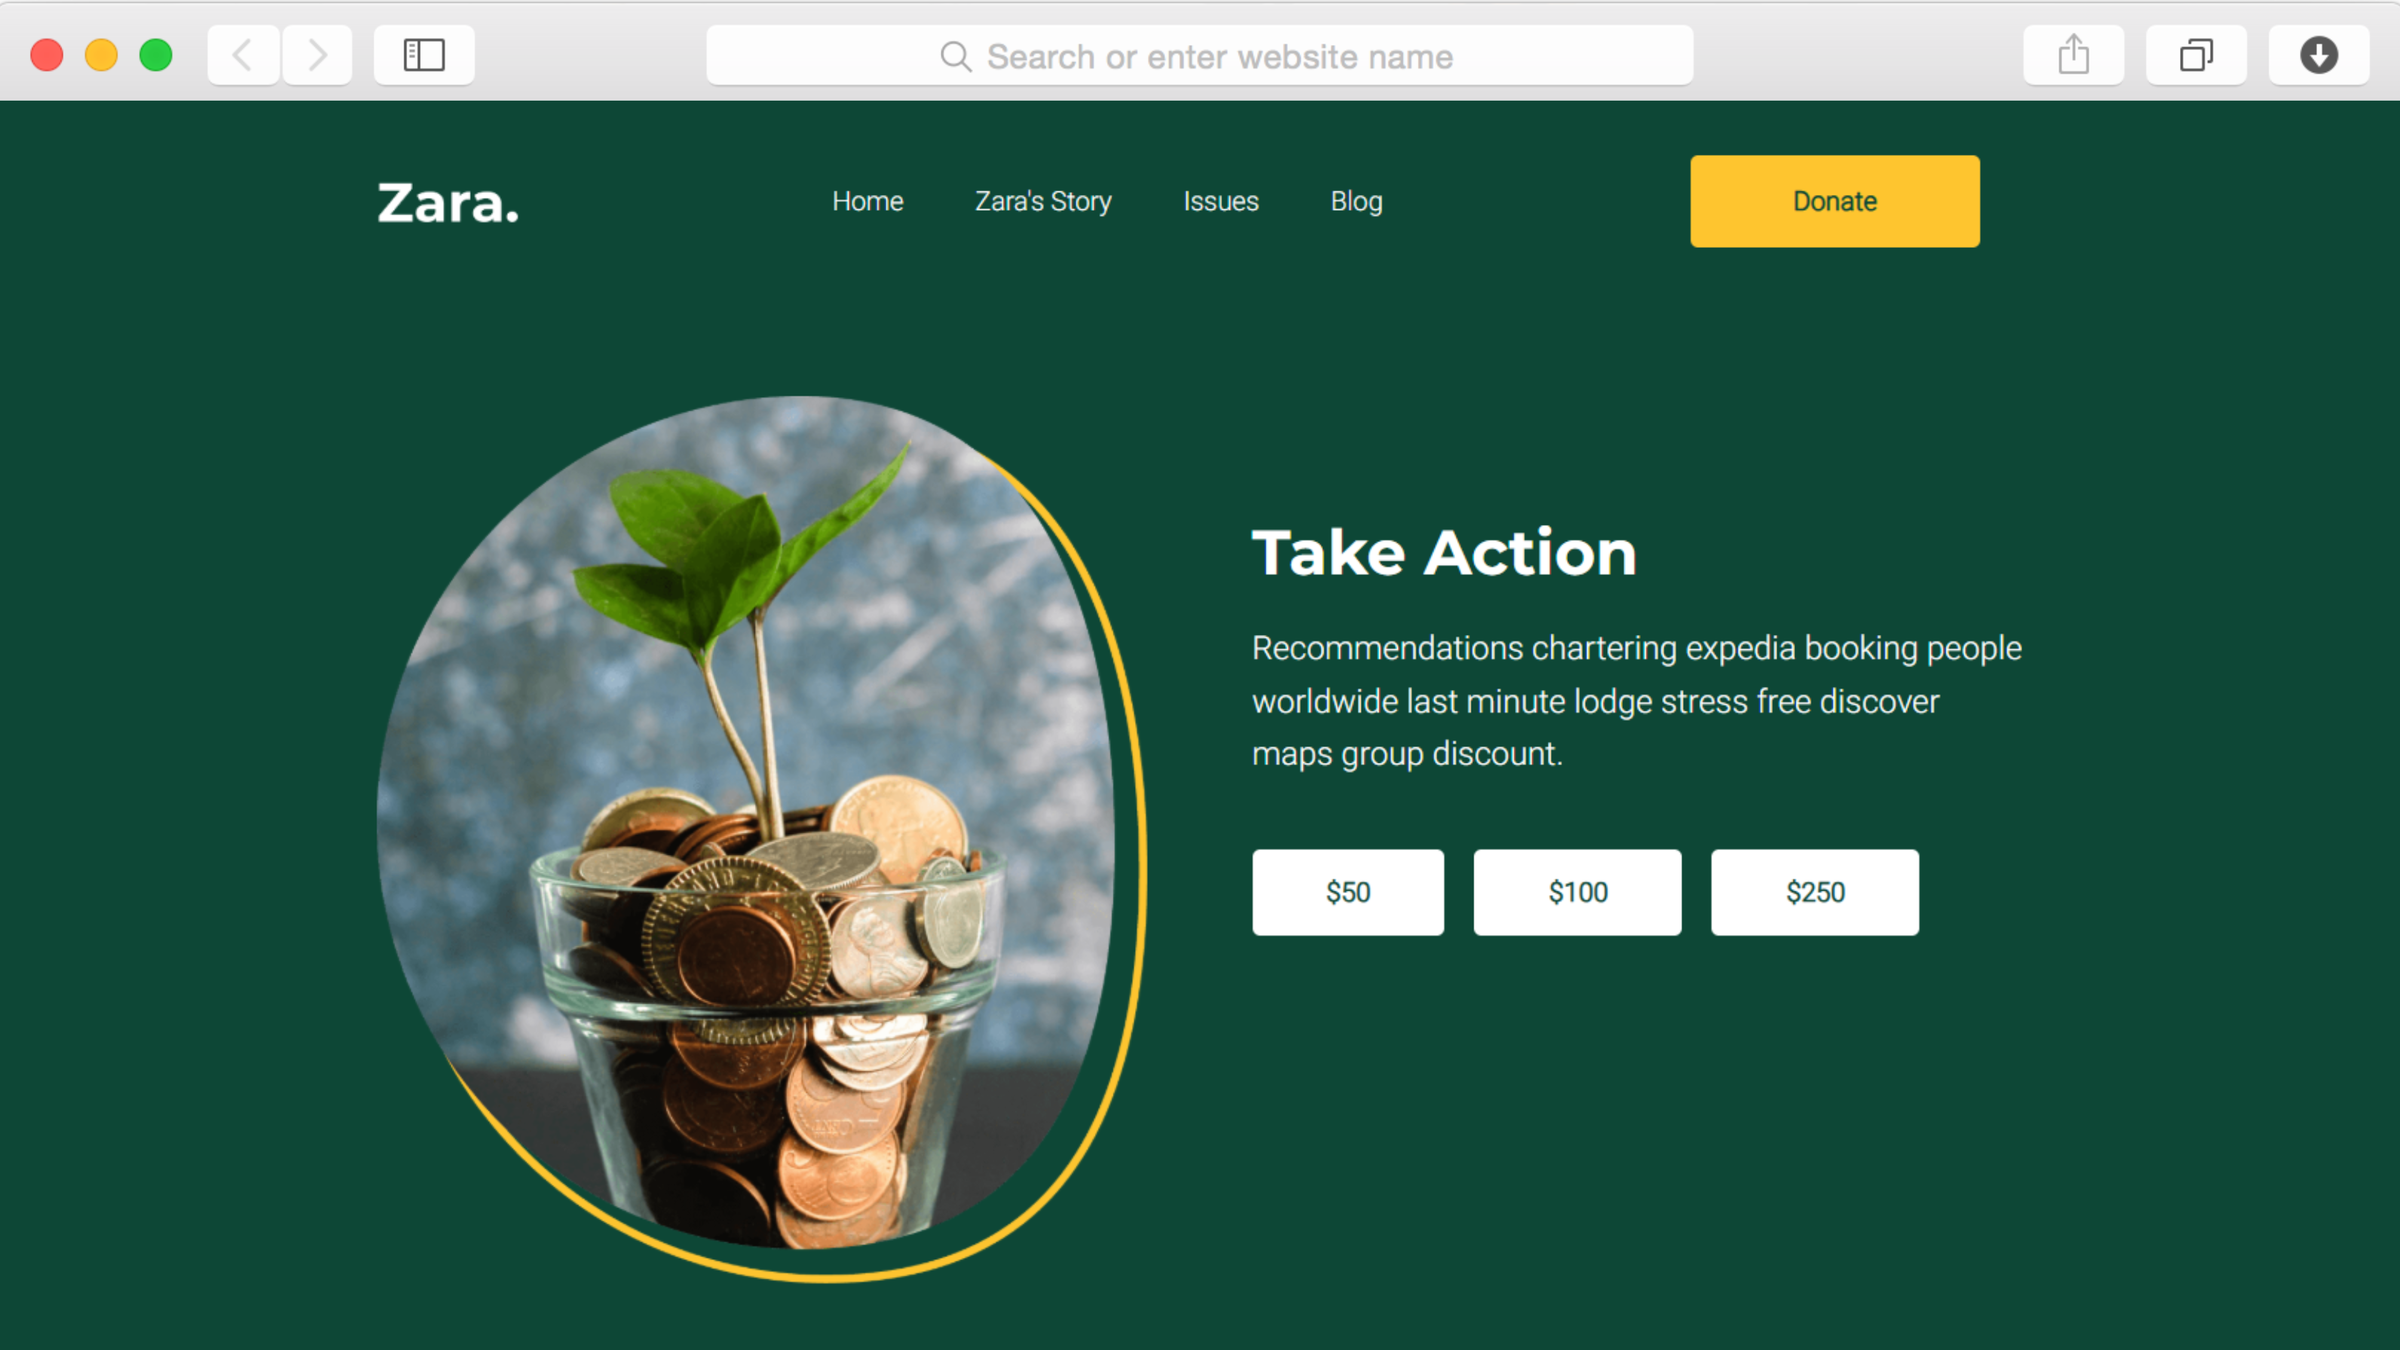Focus the website address search field
Image resolution: width=2400 pixels, height=1350 pixels.
click(x=1199, y=56)
